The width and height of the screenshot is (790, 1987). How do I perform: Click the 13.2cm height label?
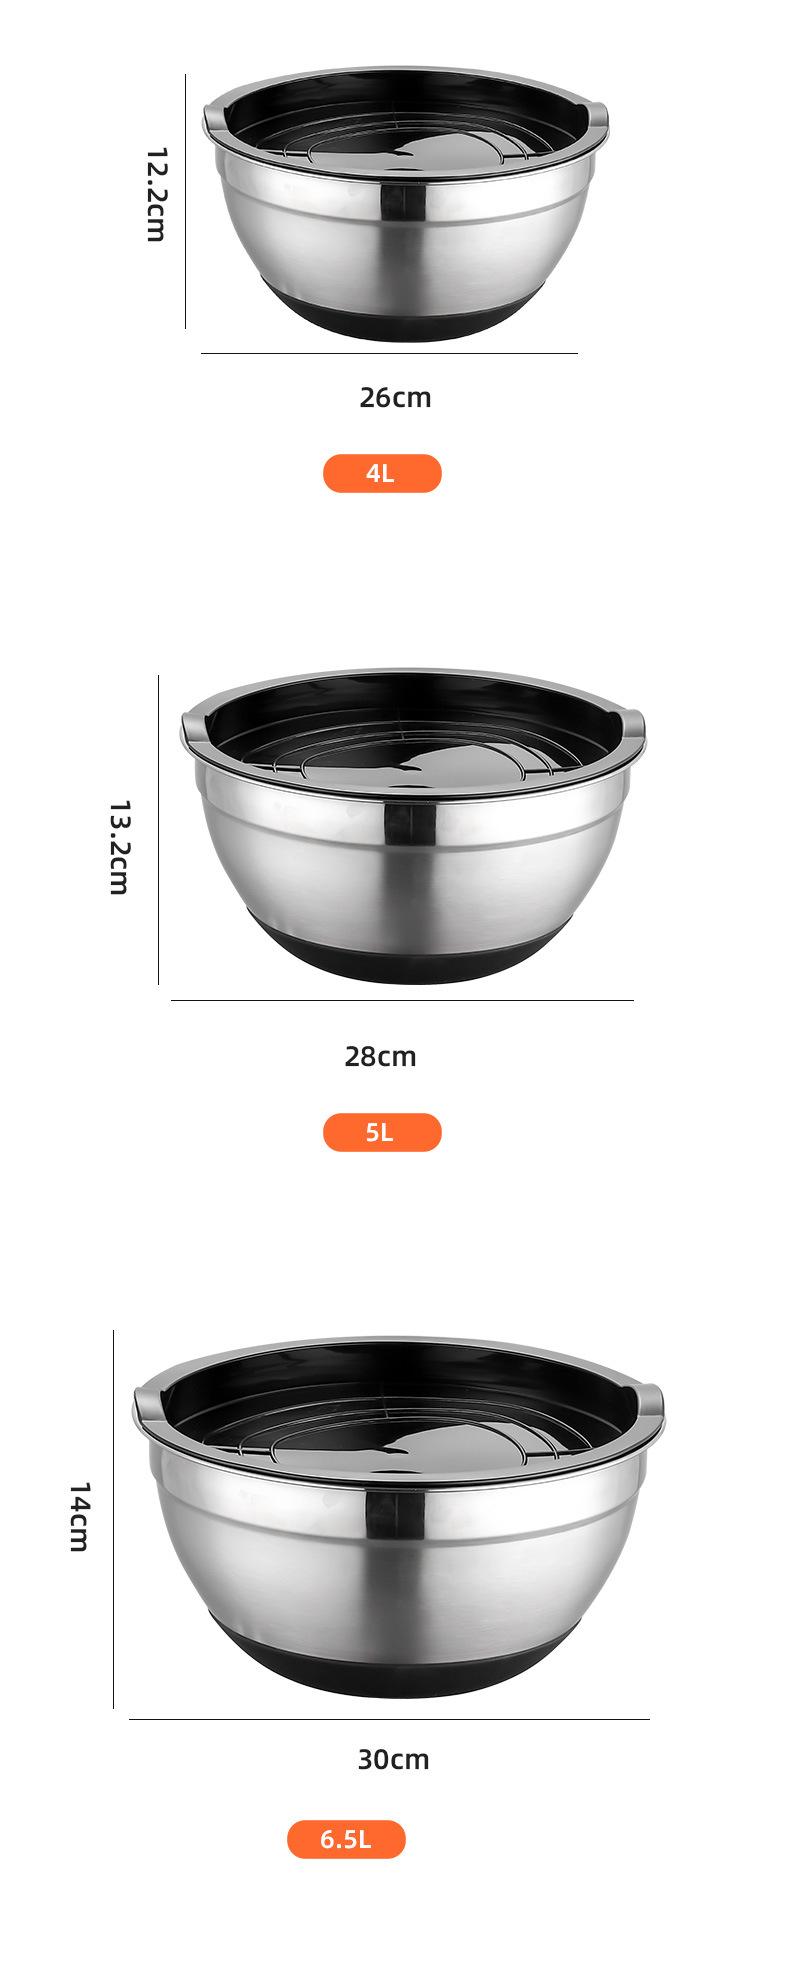pyautogui.click(x=119, y=846)
